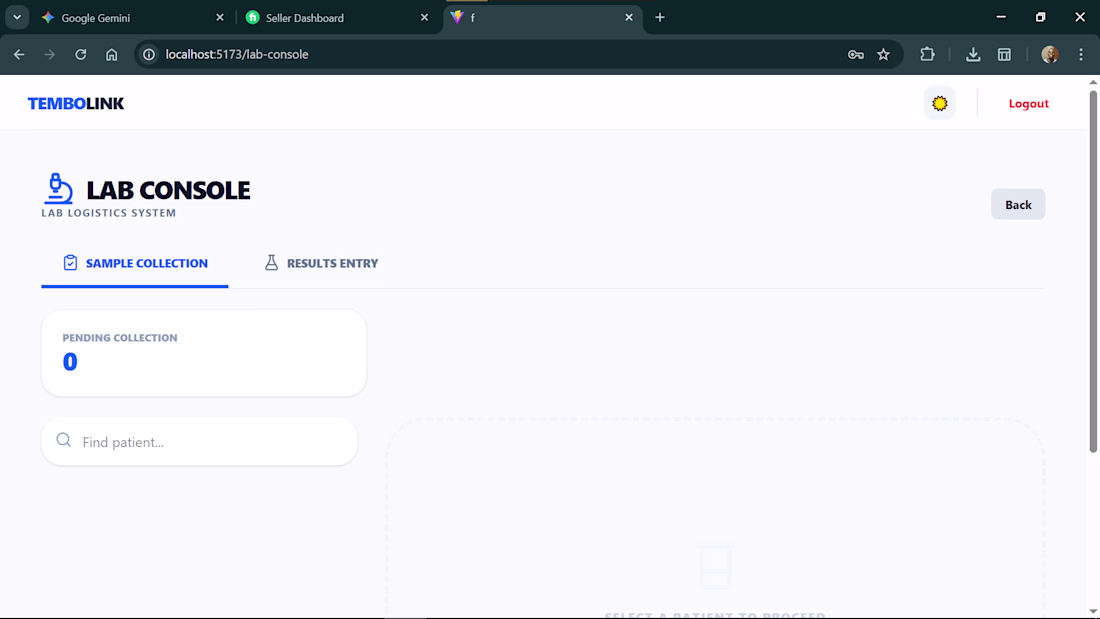Close the Seller Dashboard tab
Screen dimensions: 1100x619
point(424,18)
